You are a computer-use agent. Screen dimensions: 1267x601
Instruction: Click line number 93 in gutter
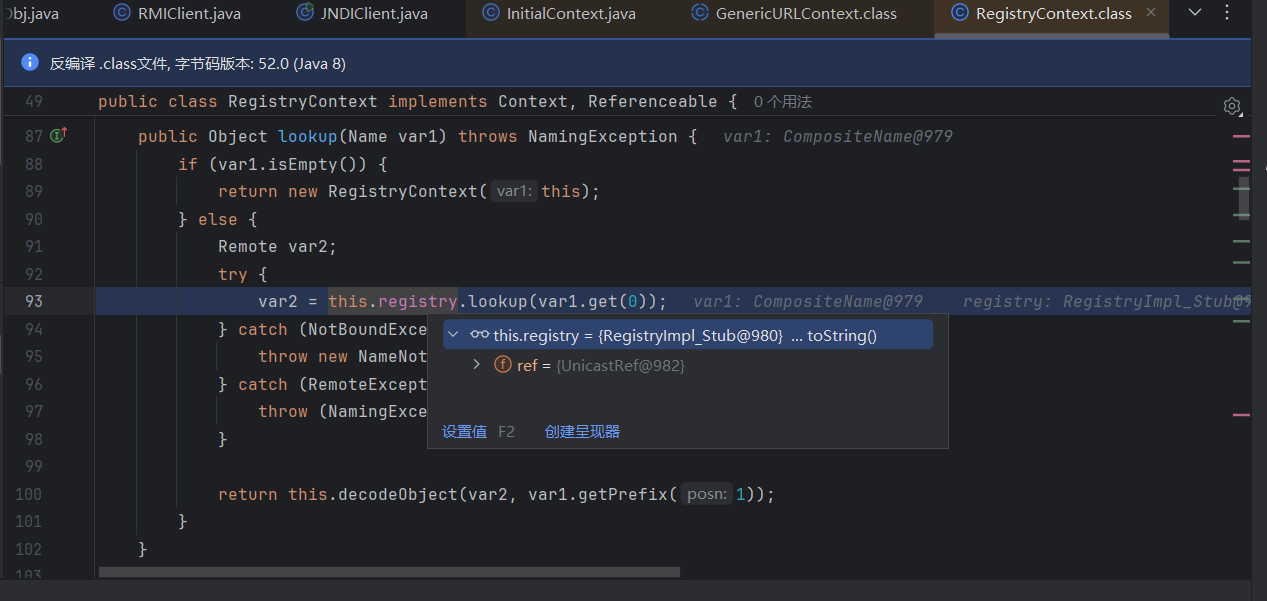33,301
